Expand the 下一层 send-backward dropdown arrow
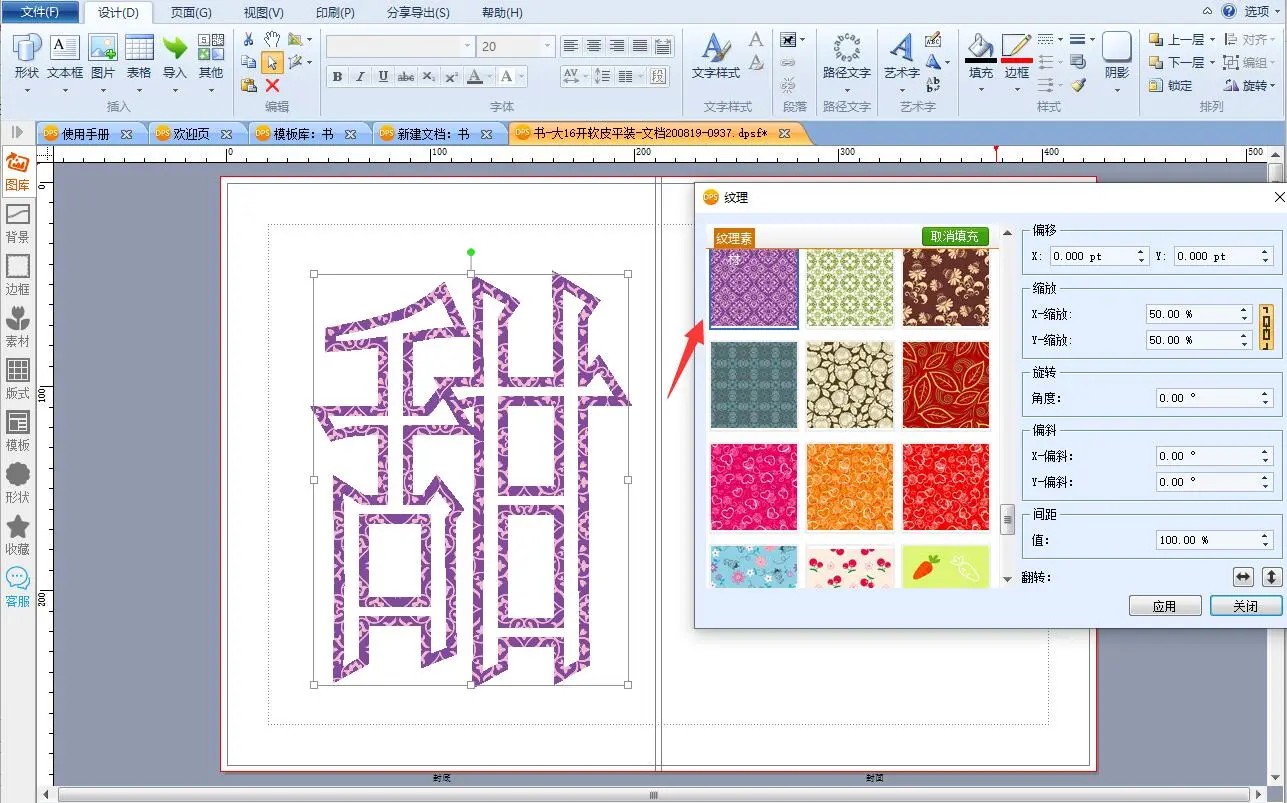1287x803 pixels. (1212, 63)
